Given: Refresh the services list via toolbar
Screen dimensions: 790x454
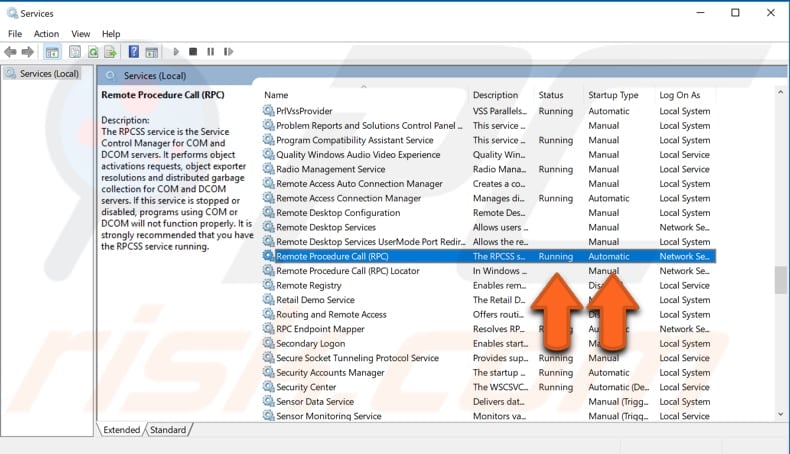Looking at the screenshot, I should click(93, 51).
